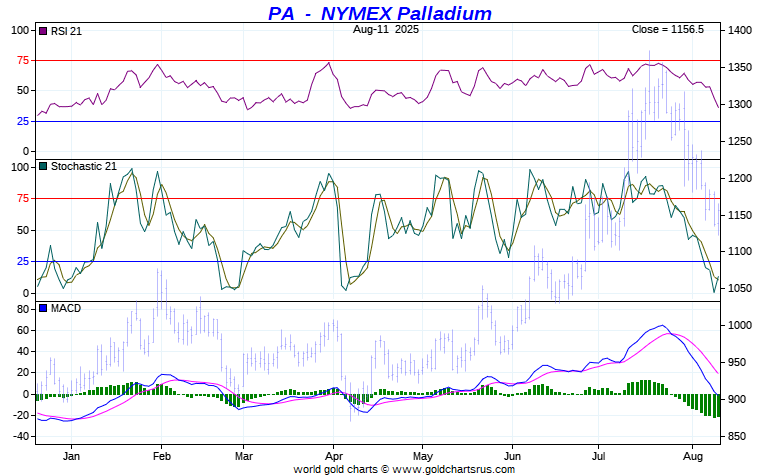Viewport: 760px width, 475px height.
Task: Click the 'Mar' month label
Action: click(243, 456)
